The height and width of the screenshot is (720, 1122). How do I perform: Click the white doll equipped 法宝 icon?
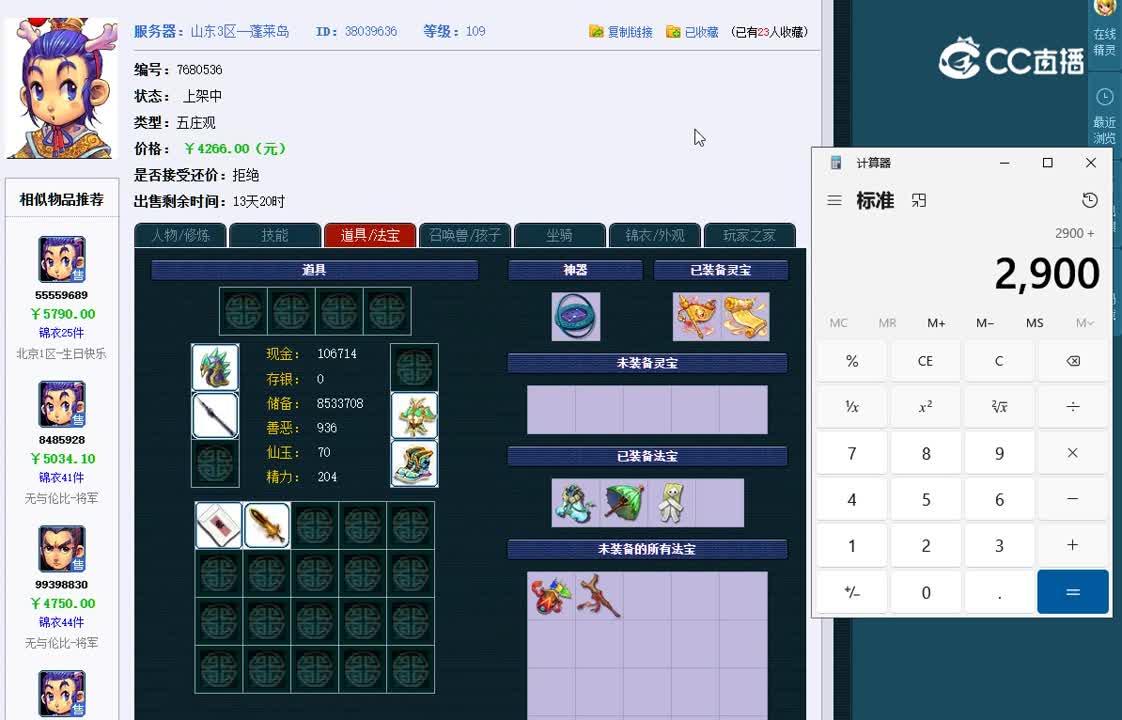672,502
